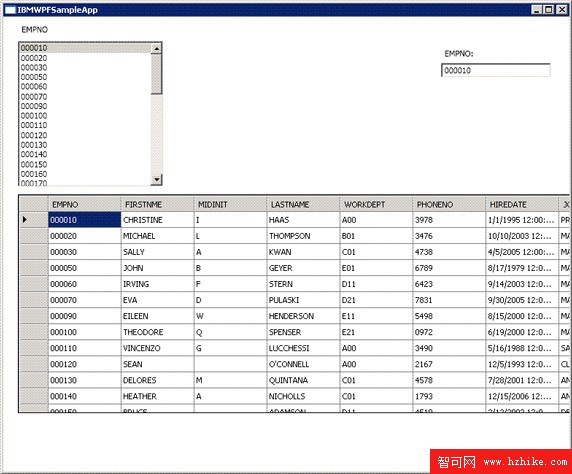Click the listbox scroll down arrow
Viewport: 572px width, 474px height.
(x=156, y=179)
